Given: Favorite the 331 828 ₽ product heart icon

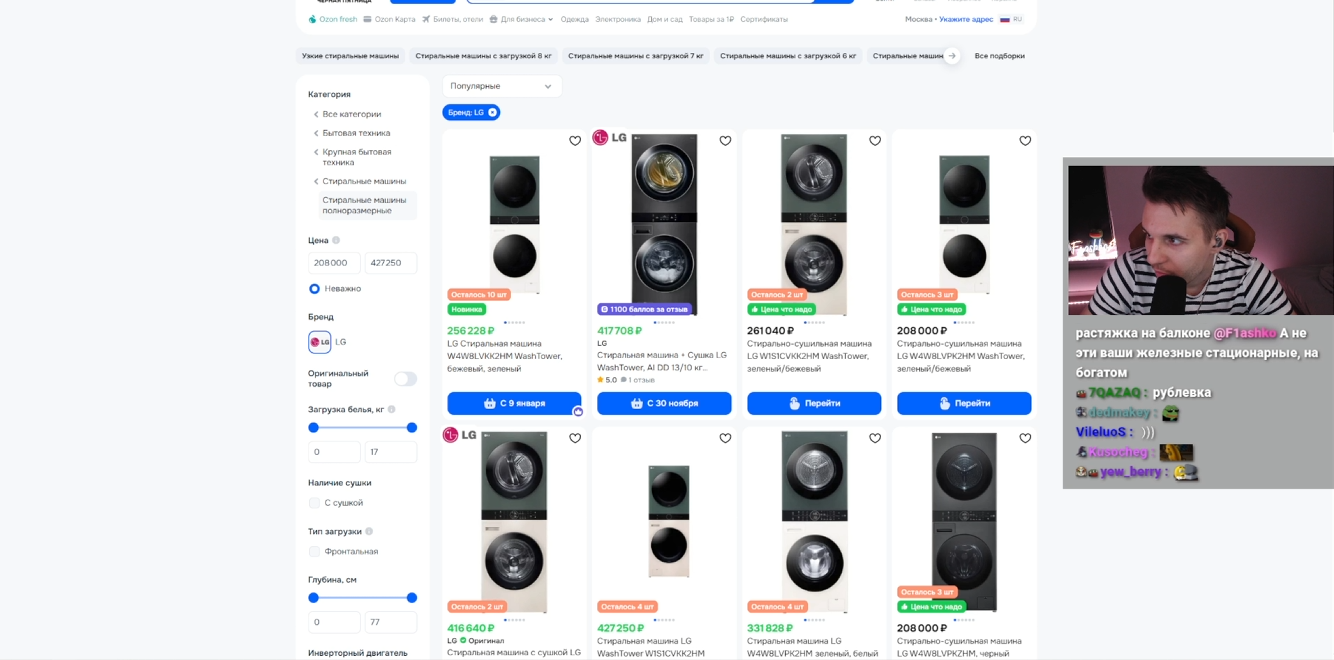Looking at the screenshot, I should (875, 438).
